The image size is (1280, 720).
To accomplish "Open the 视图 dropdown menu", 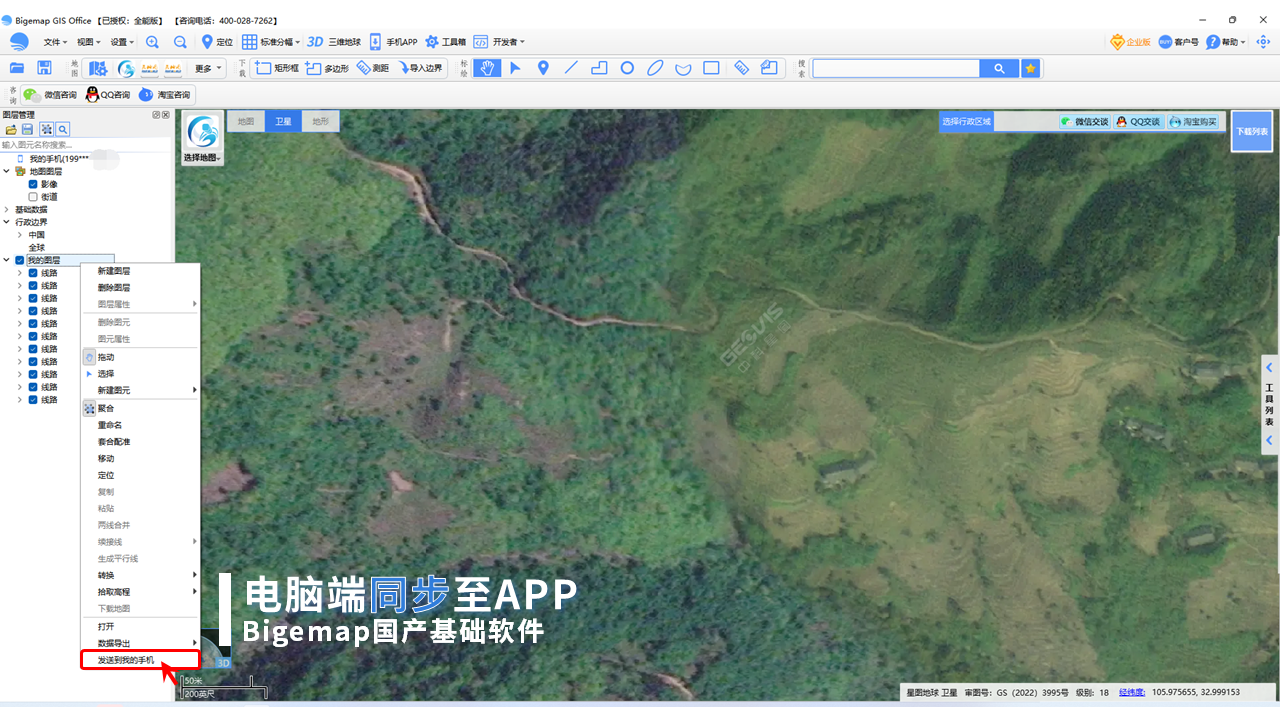I will click(89, 42).
